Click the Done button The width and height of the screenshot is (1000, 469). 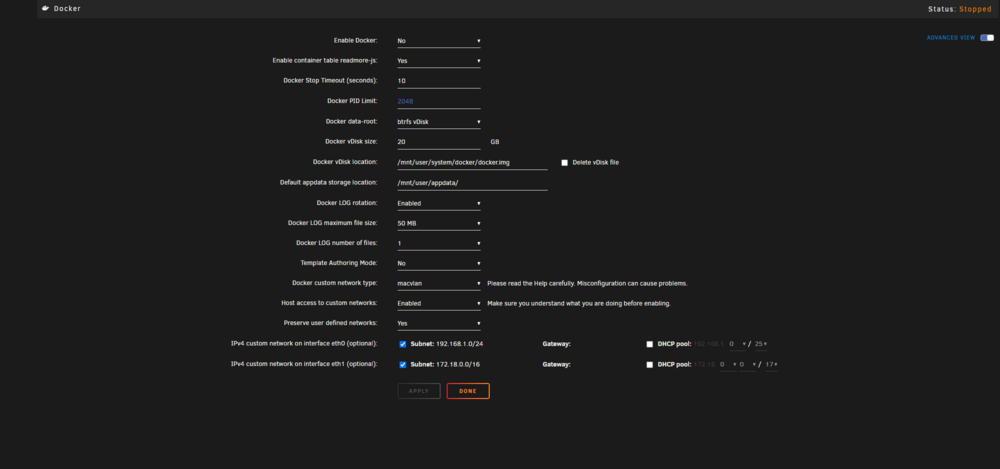click(x=468, y=391)
